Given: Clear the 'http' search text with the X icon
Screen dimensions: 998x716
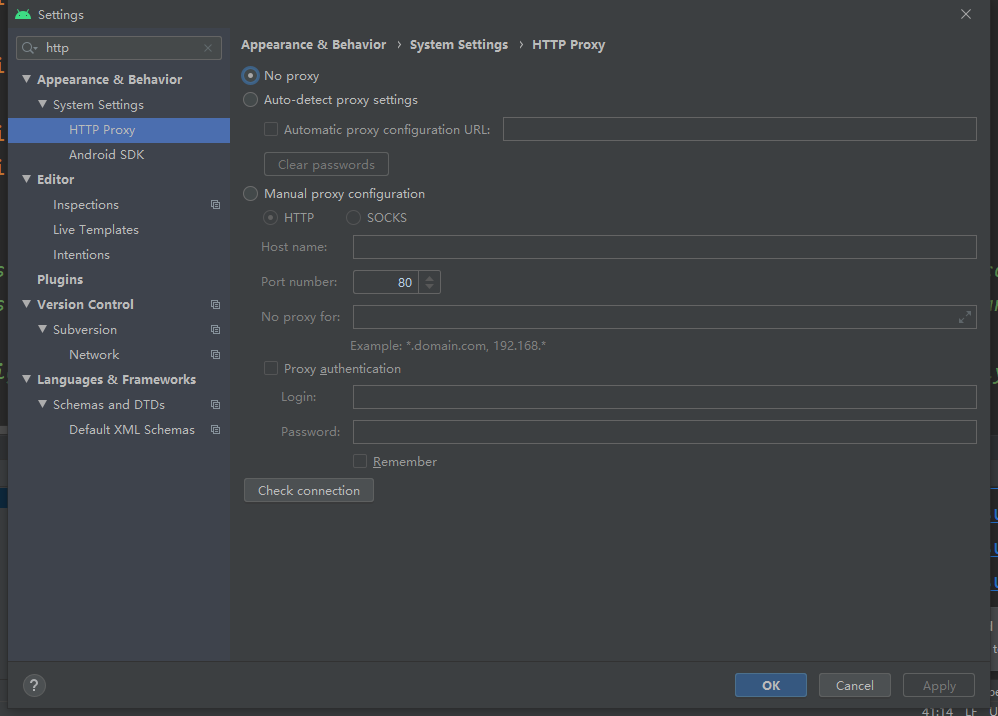Looking at the screenshot, I should [208, 48].
